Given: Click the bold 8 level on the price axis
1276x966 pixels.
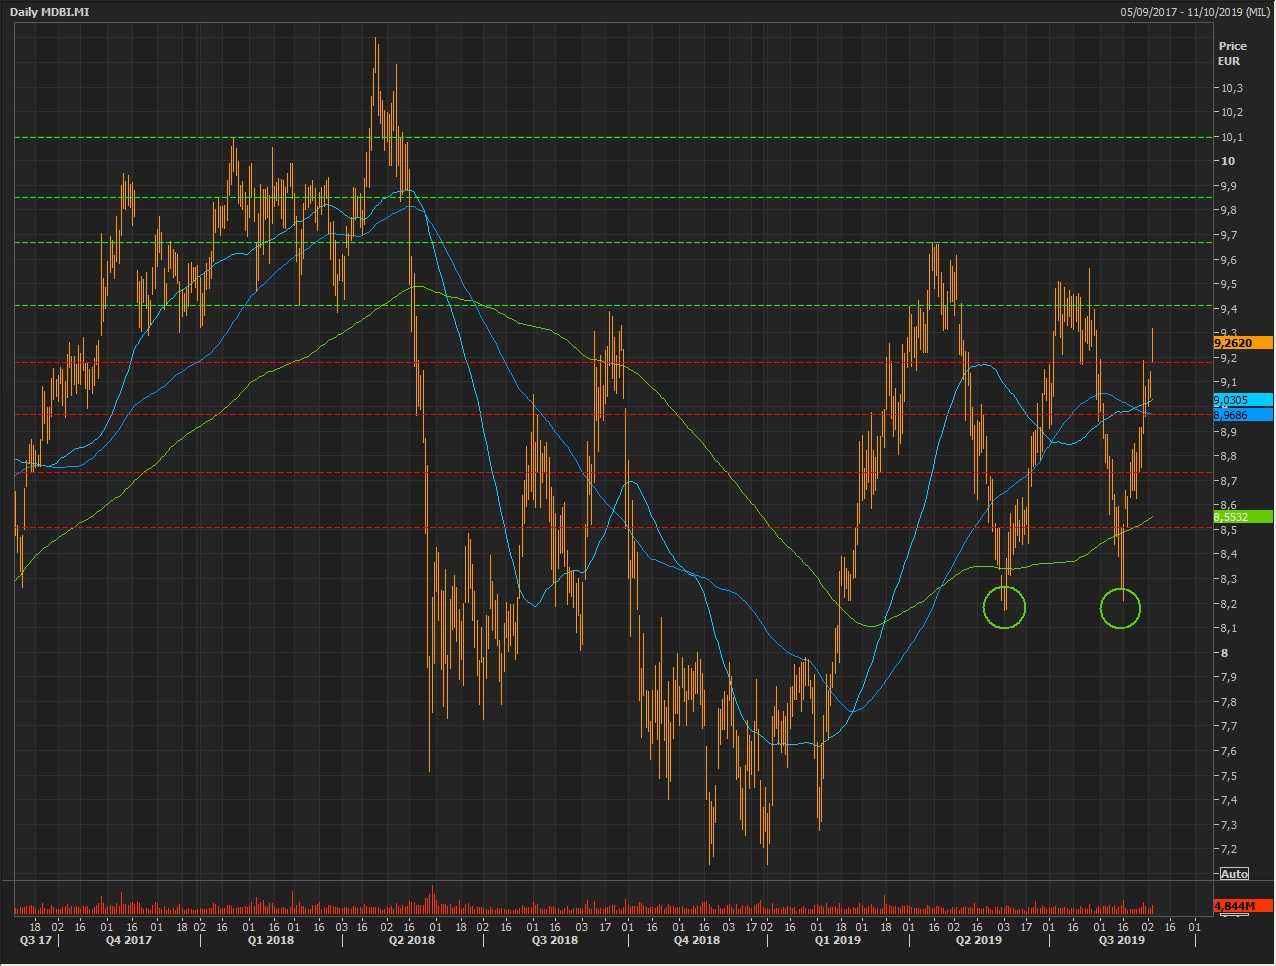Looking at the screenshot, I should [1223, 653].
